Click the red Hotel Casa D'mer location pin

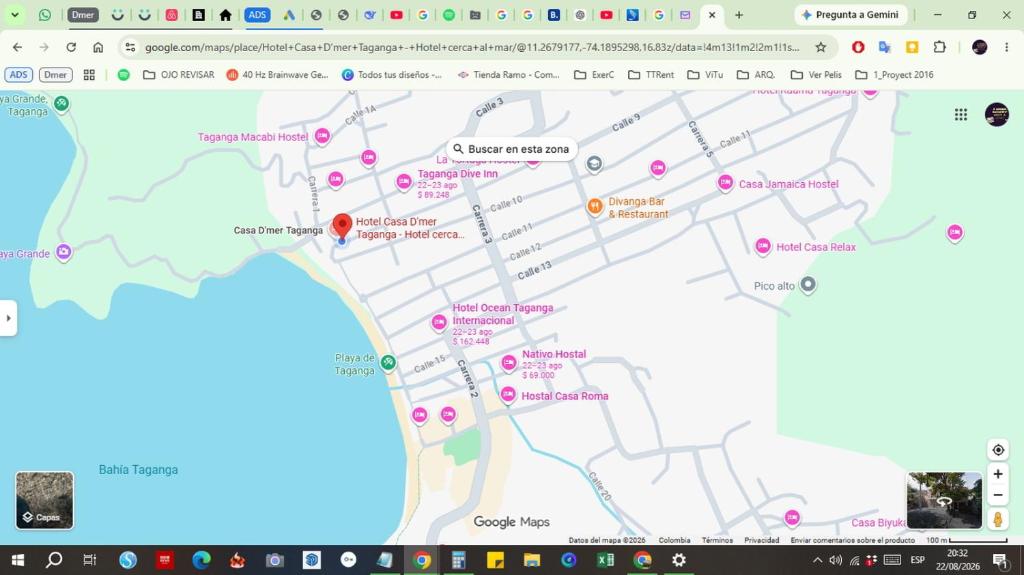coord(342,226)
